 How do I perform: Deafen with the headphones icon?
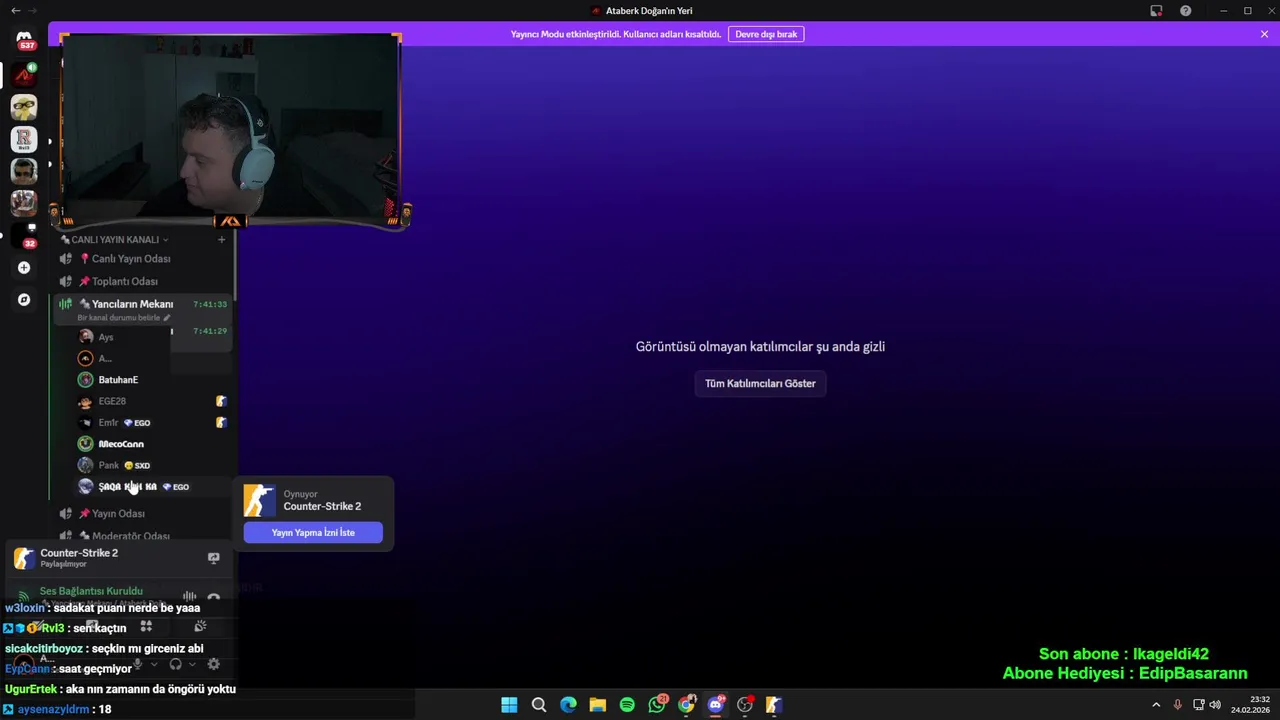(175, 664)
